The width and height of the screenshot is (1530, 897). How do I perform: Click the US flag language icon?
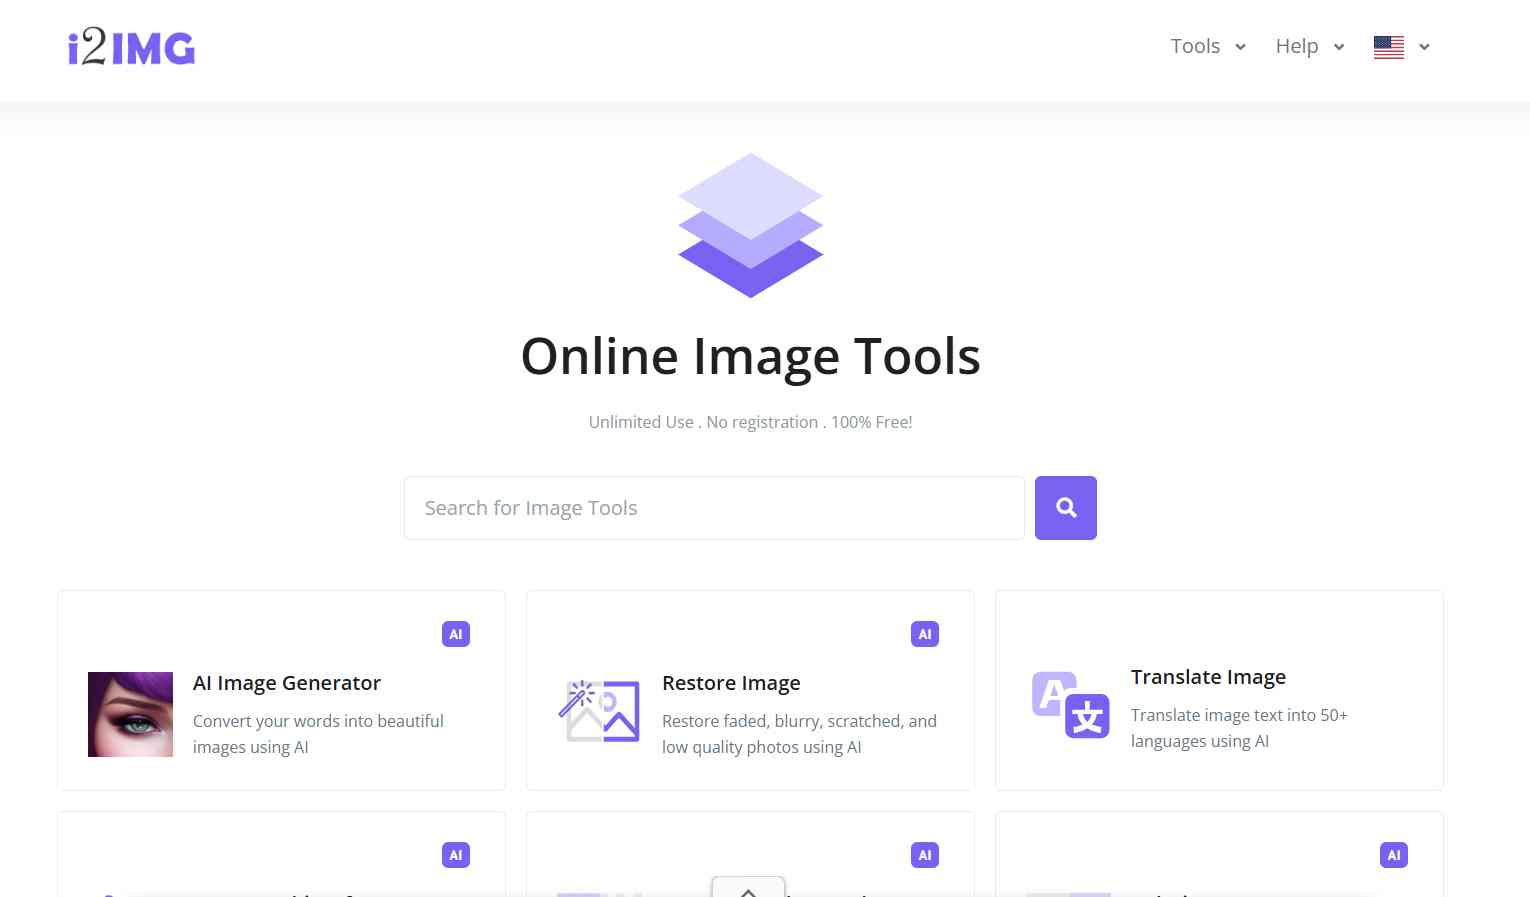point(1388,47)
